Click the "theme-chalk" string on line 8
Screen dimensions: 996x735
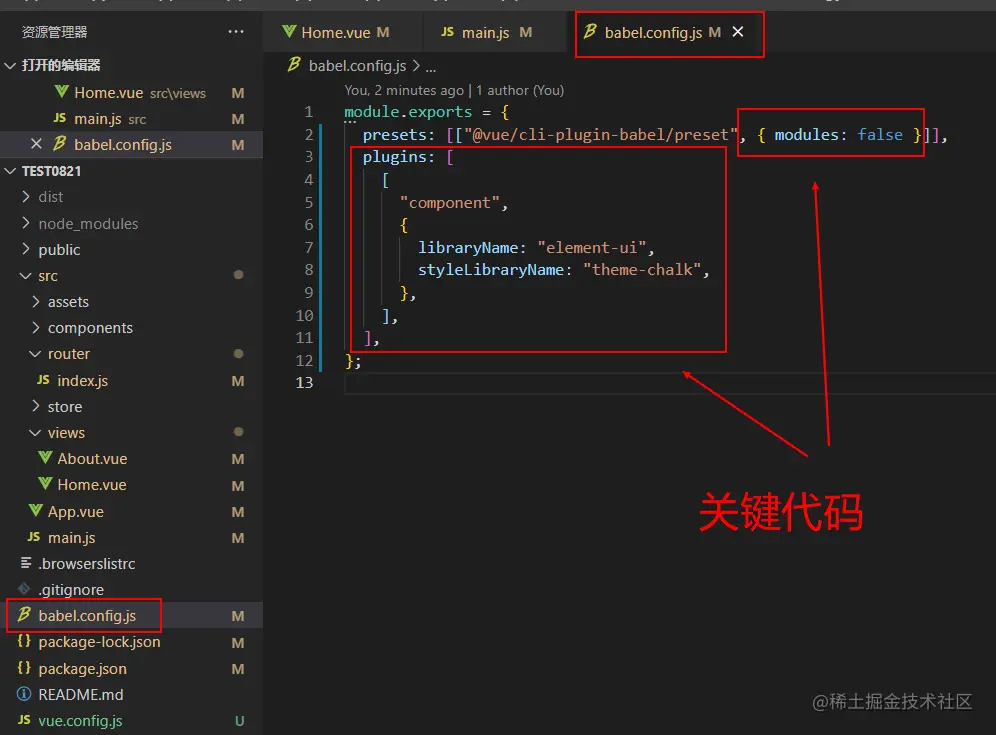pyautogui.click(x=642, y=270)
